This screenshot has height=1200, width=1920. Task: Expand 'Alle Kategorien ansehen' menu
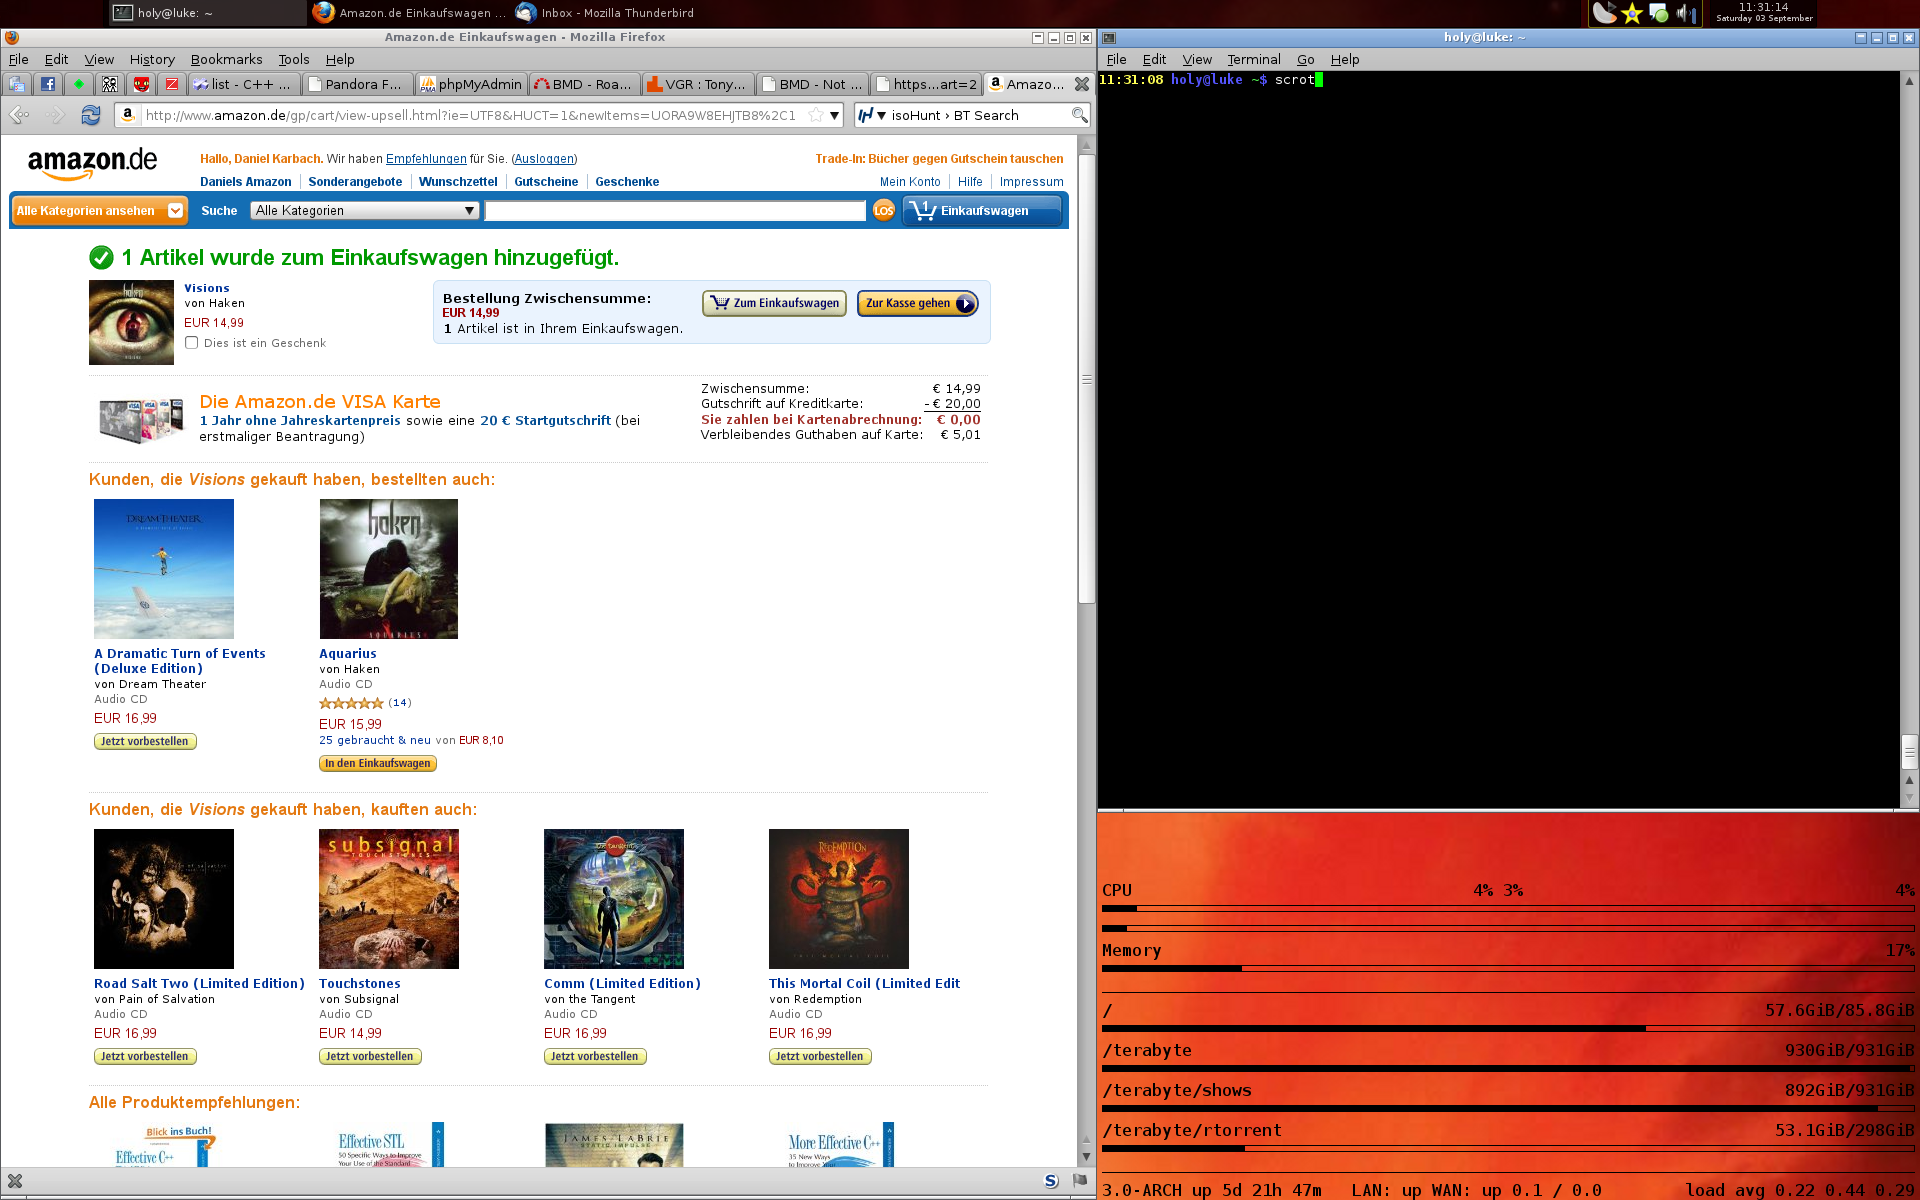tap(100, 211)
